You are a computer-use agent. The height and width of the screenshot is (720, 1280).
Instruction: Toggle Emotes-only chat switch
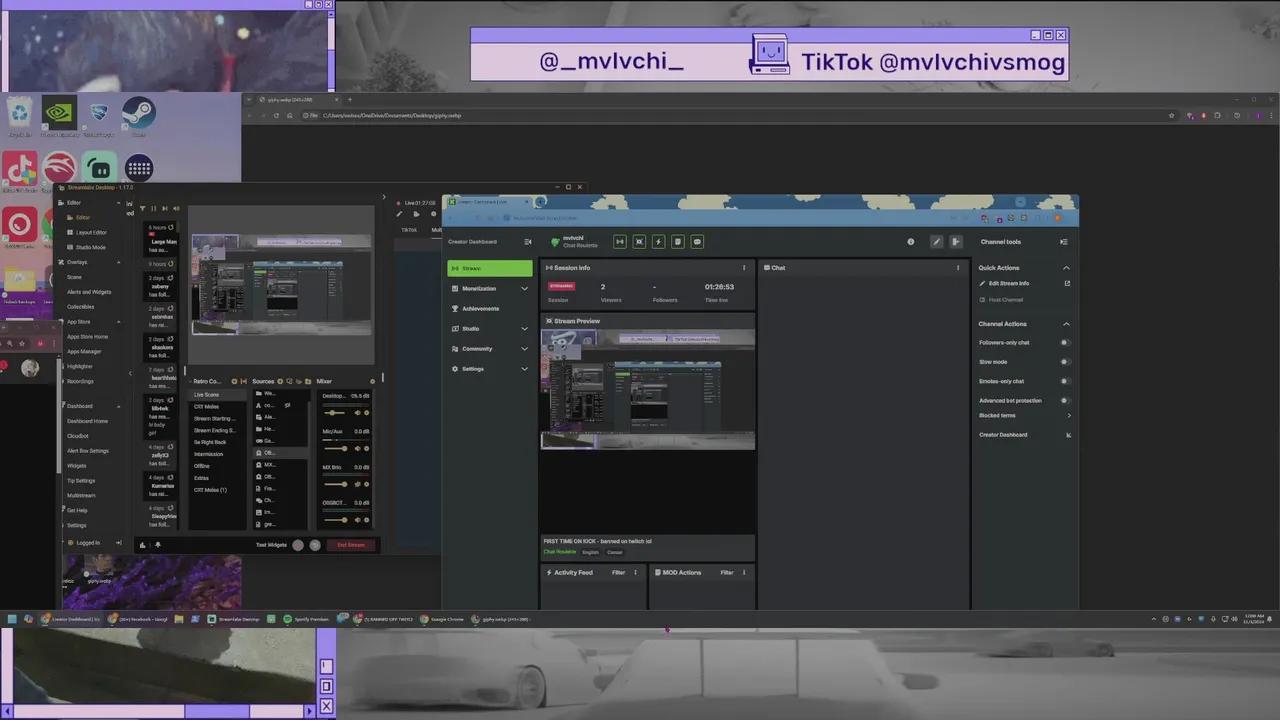coord(1065,381)
